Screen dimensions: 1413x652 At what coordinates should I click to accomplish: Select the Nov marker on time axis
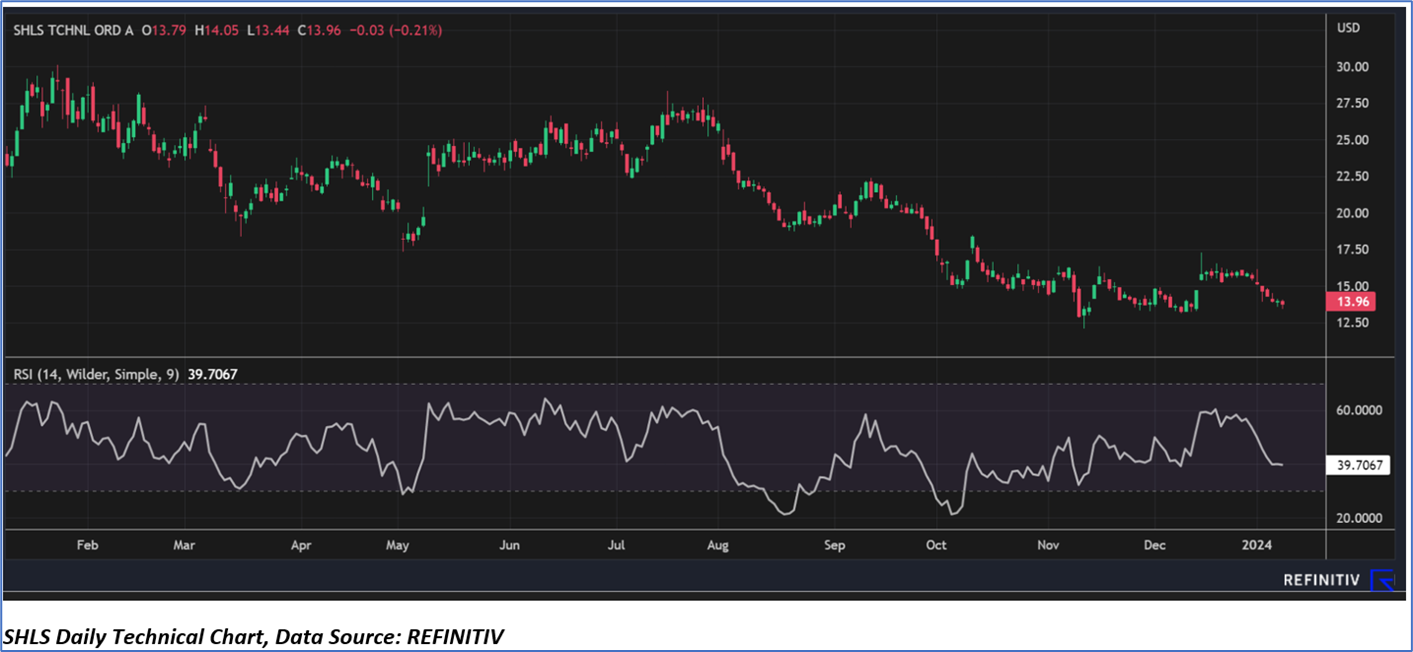(x=1047, y=546)
